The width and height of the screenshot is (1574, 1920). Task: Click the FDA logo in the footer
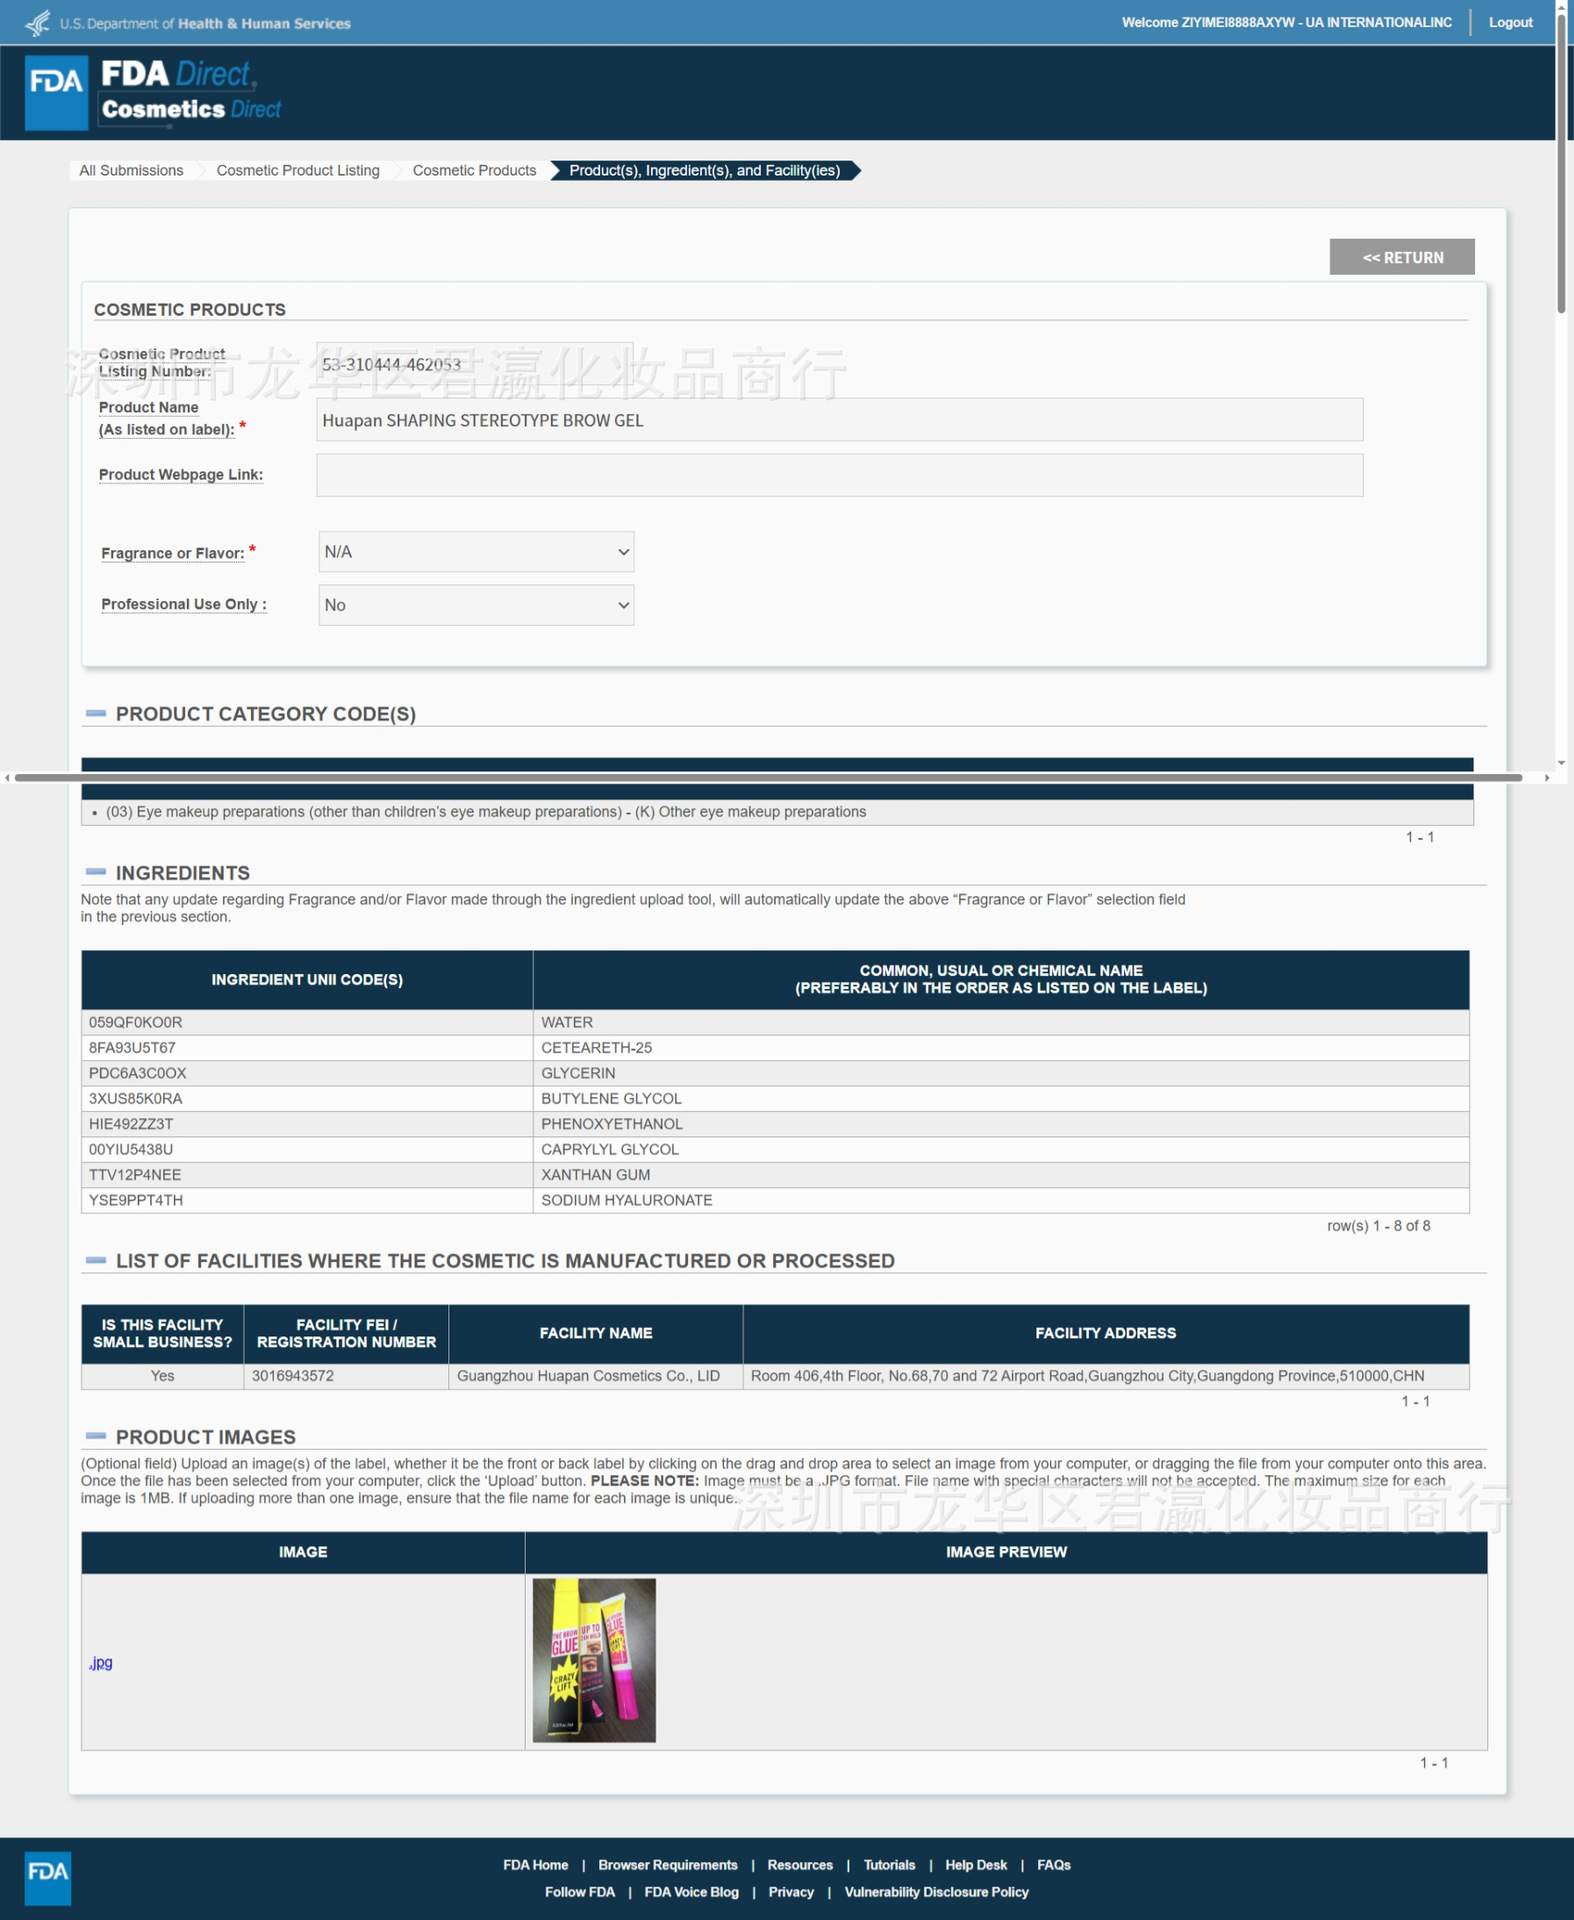(47, 1877)
